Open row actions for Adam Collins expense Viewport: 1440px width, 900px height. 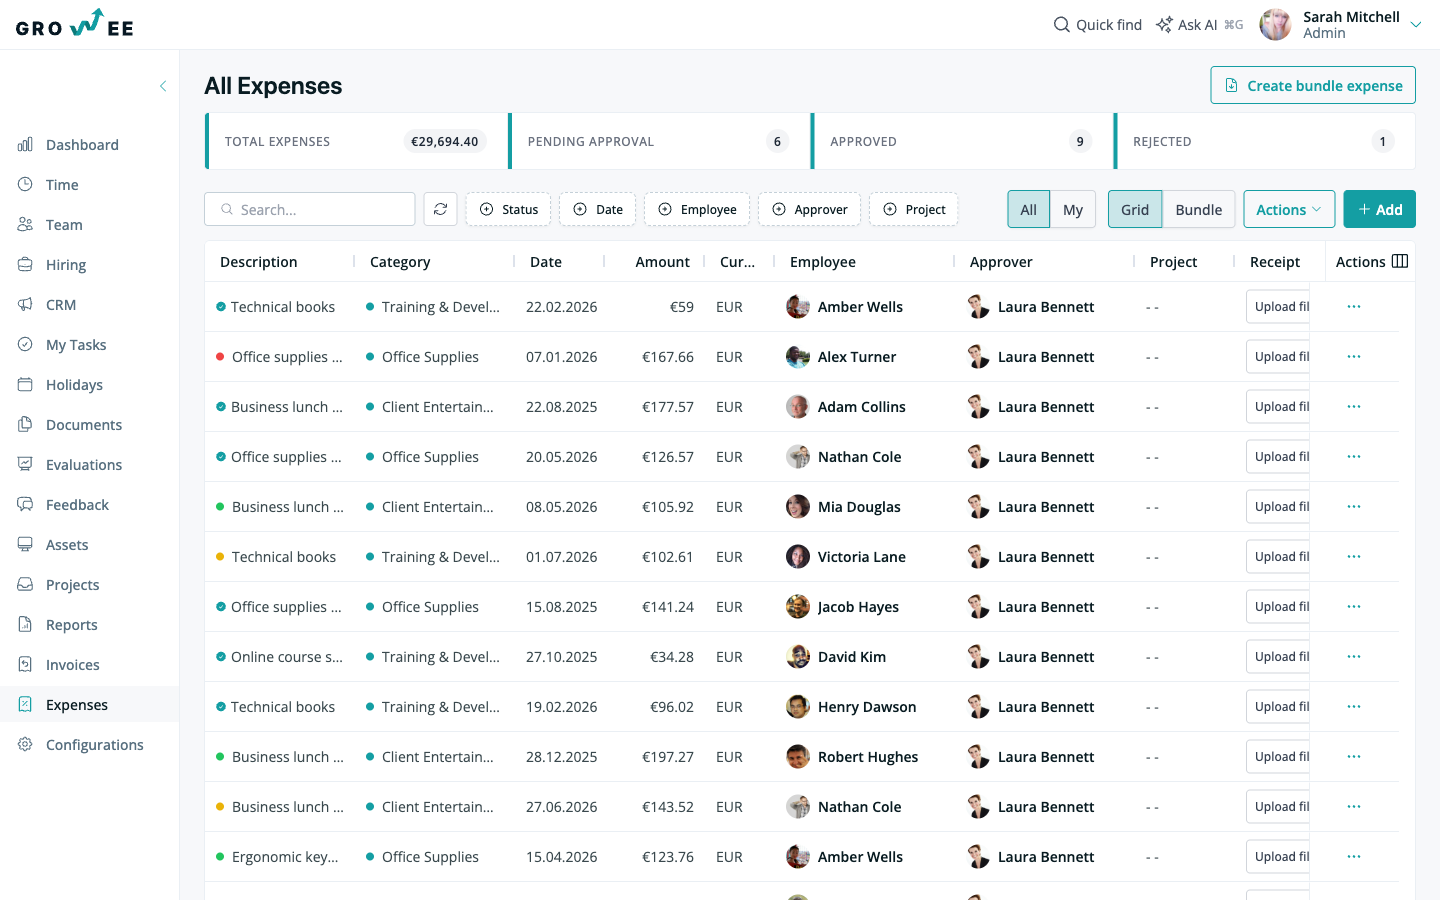click(1354, 407)
